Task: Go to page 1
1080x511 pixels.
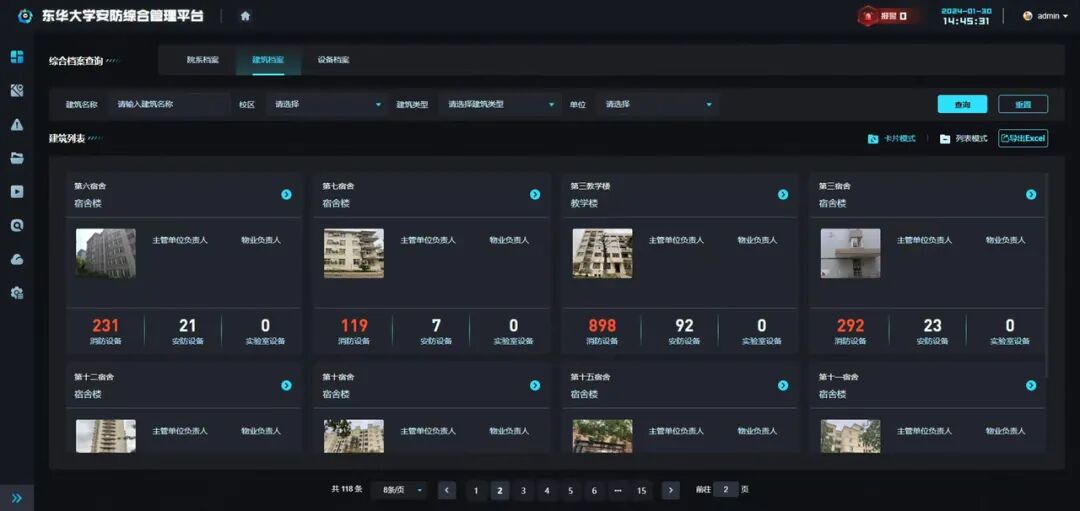Action: (x=476, y=490)
